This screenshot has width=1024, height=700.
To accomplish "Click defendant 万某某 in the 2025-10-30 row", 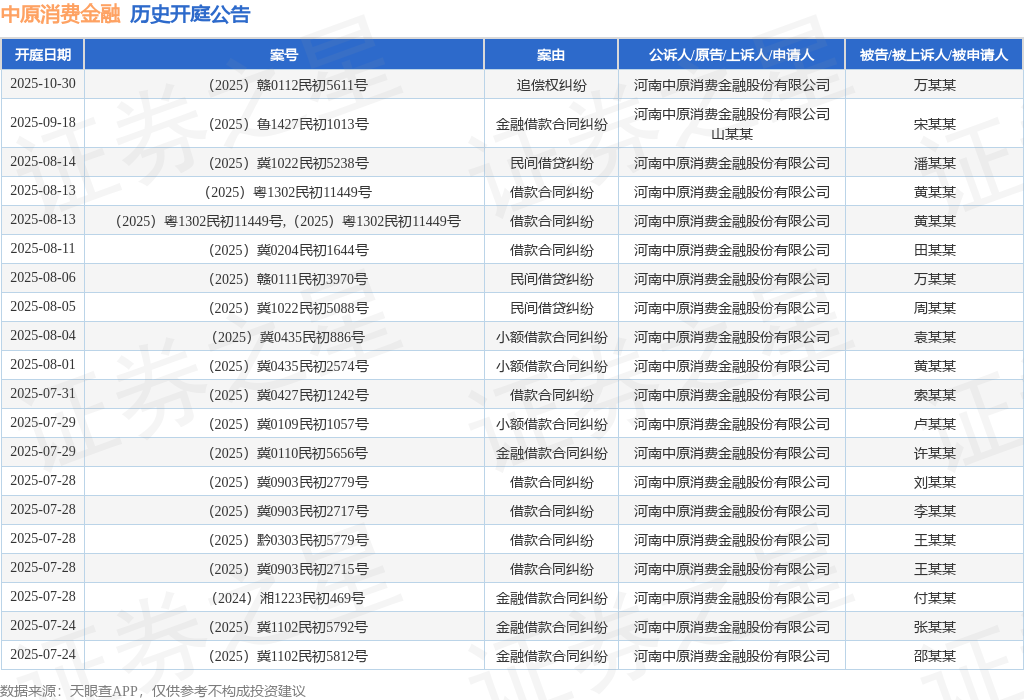I will click(x=935, y=85).
